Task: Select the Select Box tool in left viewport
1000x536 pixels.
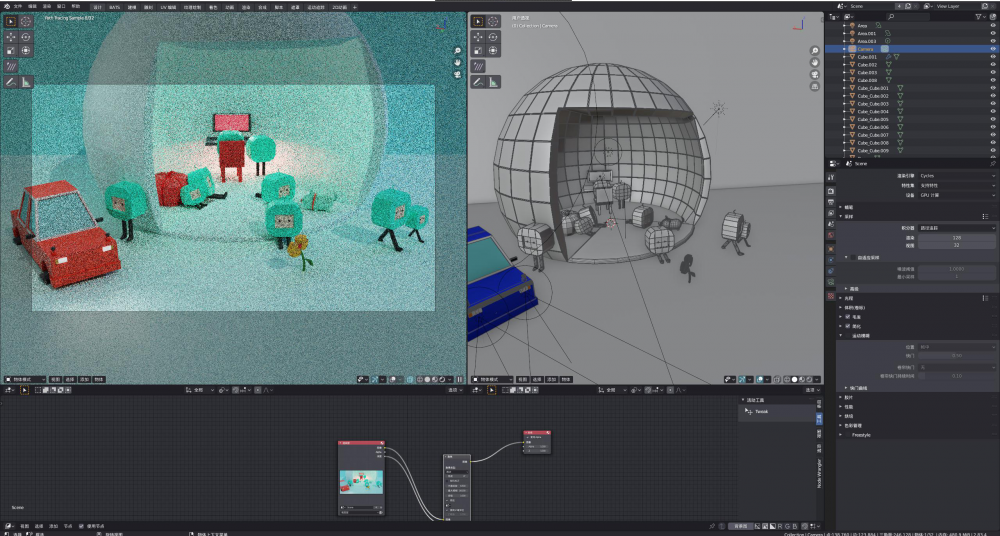Action: [x=11, y=21]
